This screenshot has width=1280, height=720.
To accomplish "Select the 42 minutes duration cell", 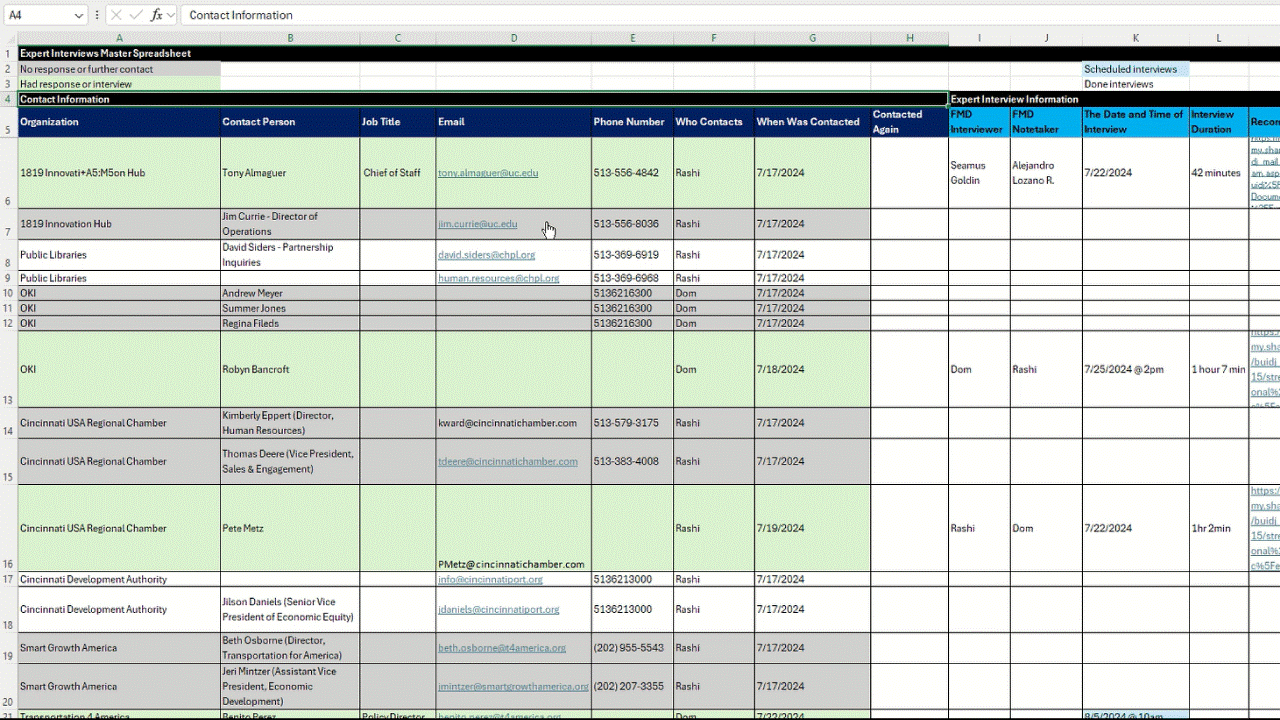I will coord(1219,173).
